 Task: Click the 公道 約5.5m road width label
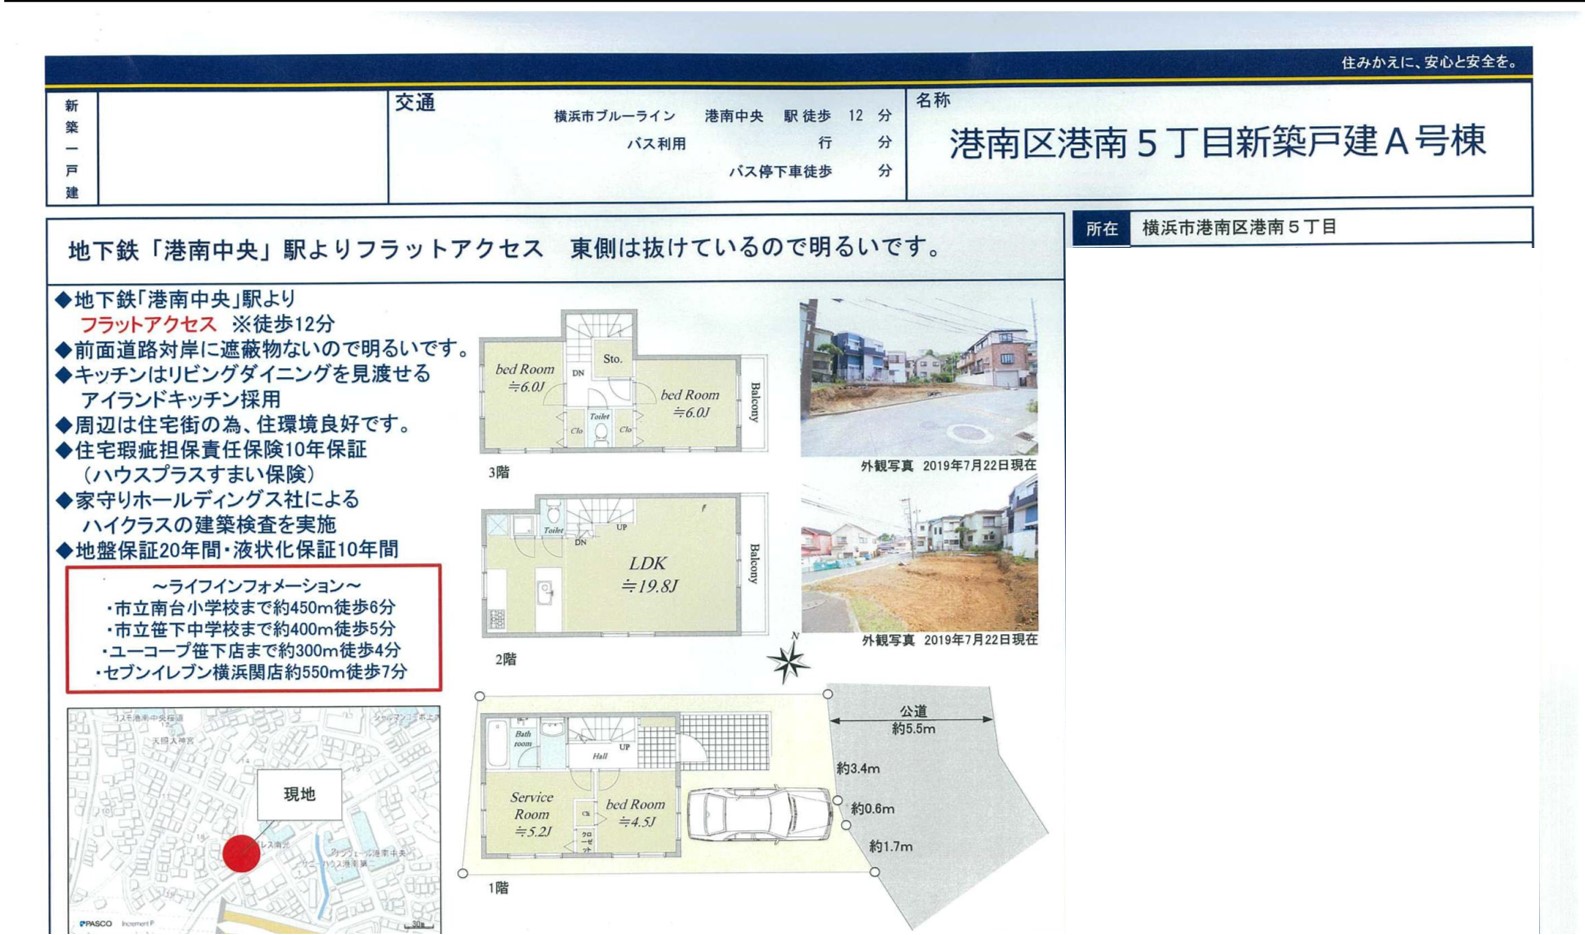point(912,720)
